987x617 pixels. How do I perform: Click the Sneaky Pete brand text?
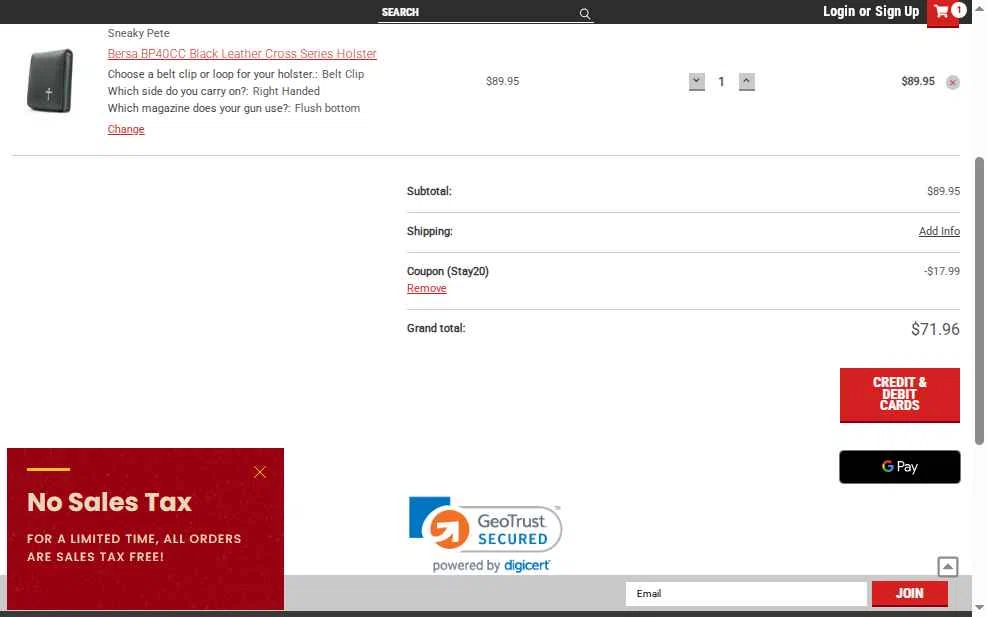pyautogui.click(x=138, y=33)
